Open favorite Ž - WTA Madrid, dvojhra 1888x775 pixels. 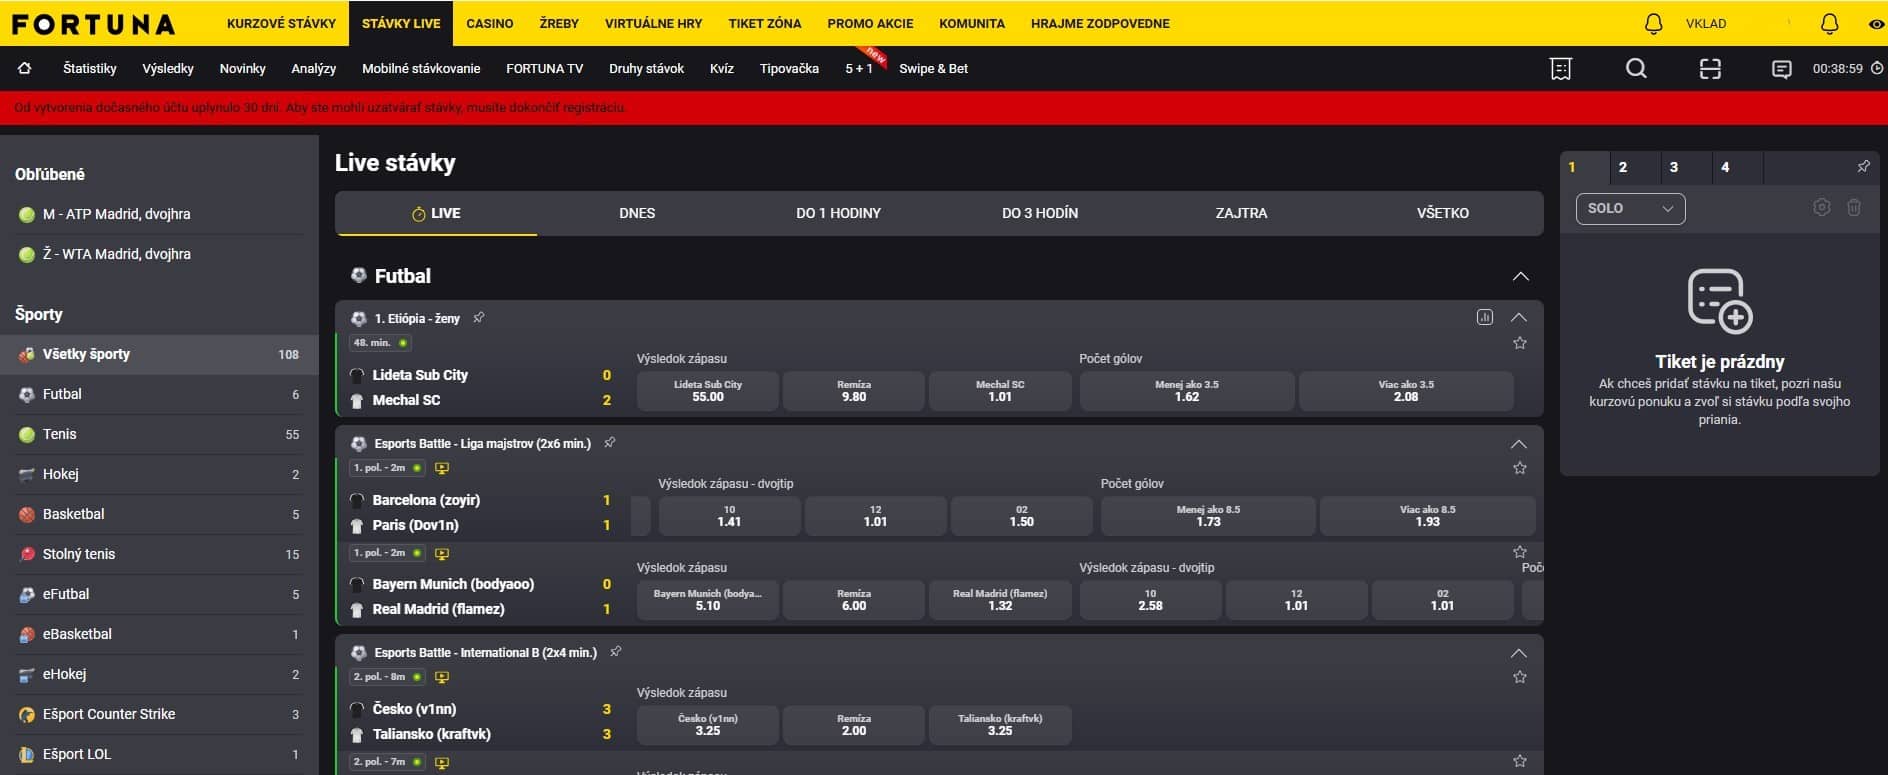[x=160, y=254]
